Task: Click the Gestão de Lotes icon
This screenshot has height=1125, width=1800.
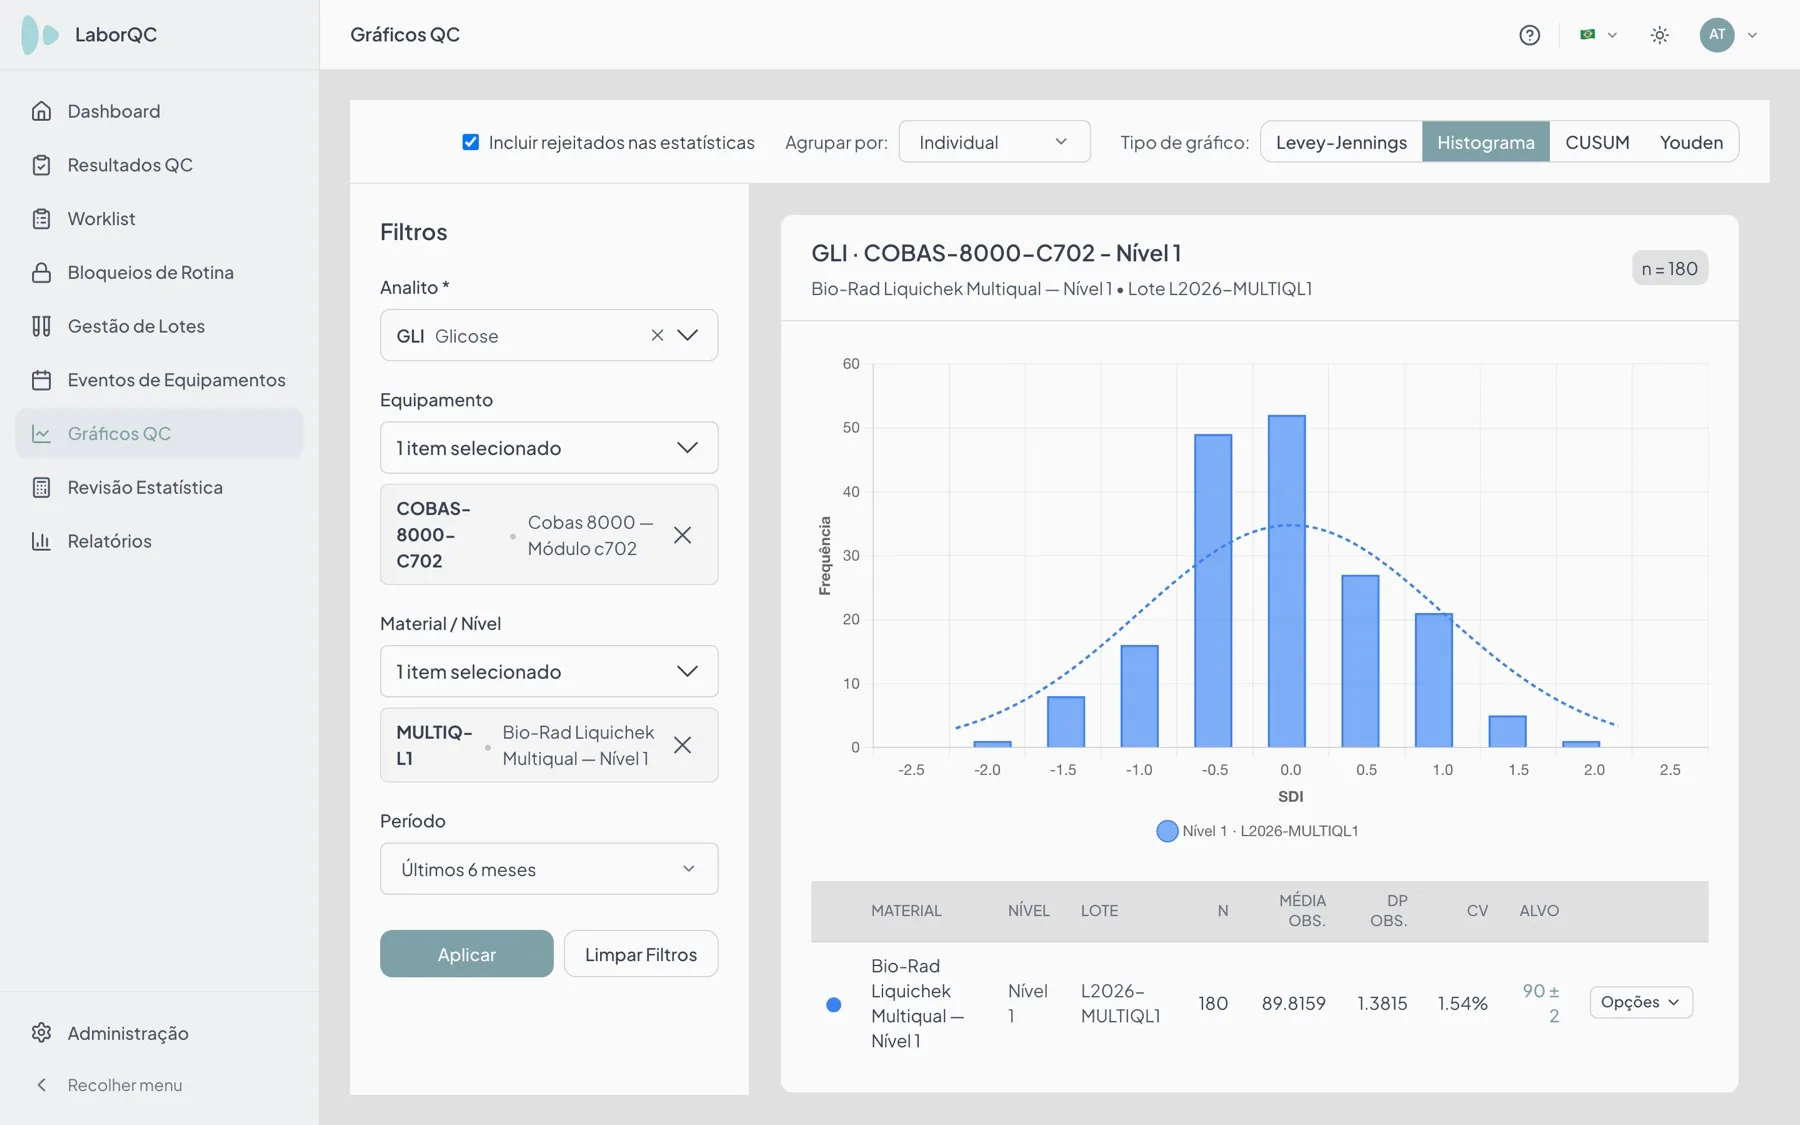Action: coord(41,326)
